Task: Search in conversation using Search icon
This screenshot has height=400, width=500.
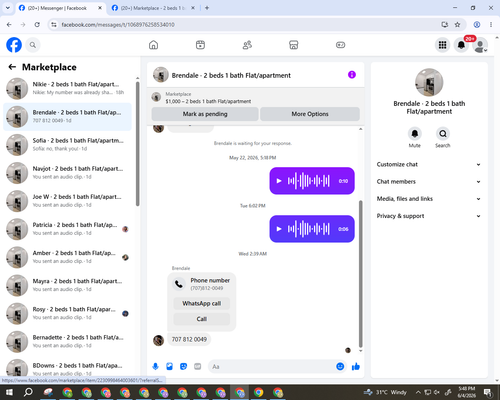Action: (x=443, y=134)
